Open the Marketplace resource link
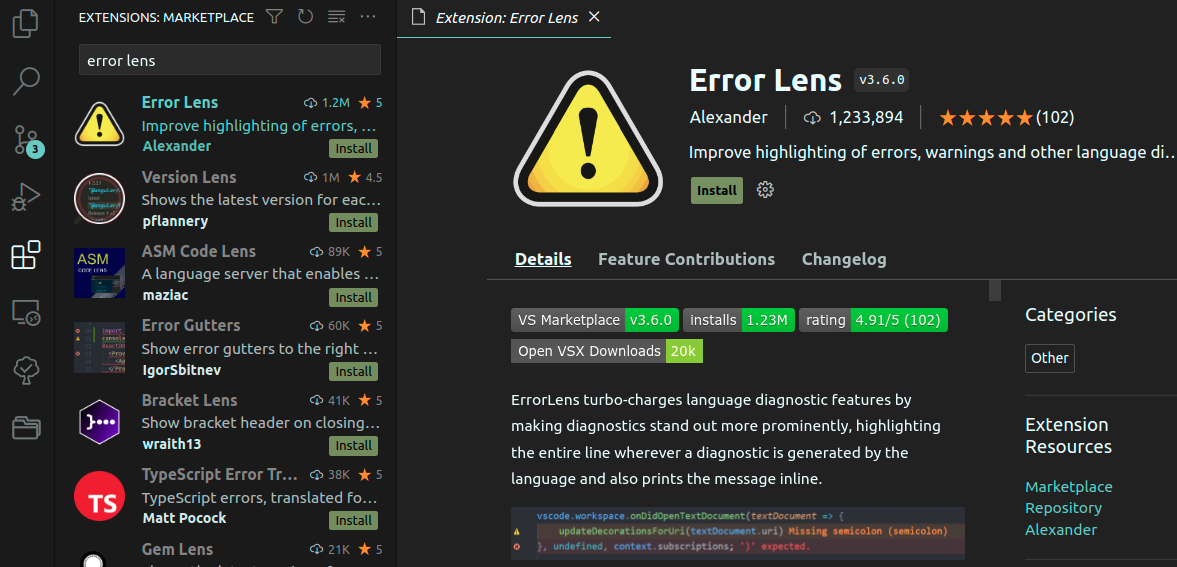Viewport: 1177px width, 567px height. [1068, 487]
